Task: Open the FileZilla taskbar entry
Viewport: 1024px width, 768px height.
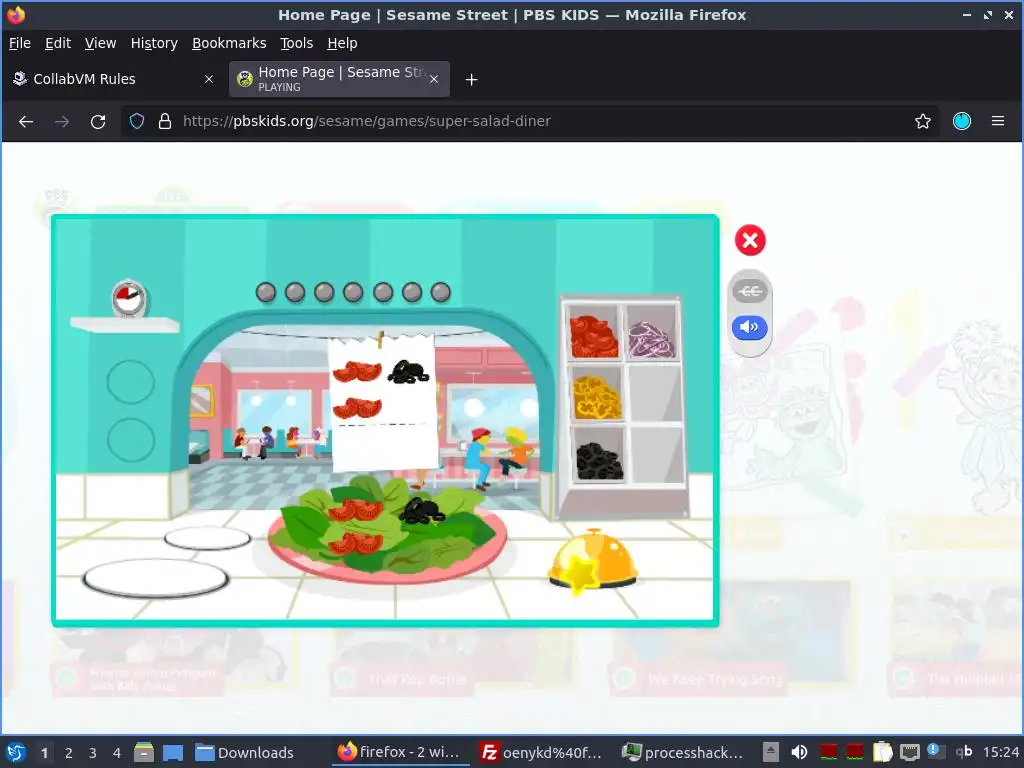Action: click(x=541, y=752)
